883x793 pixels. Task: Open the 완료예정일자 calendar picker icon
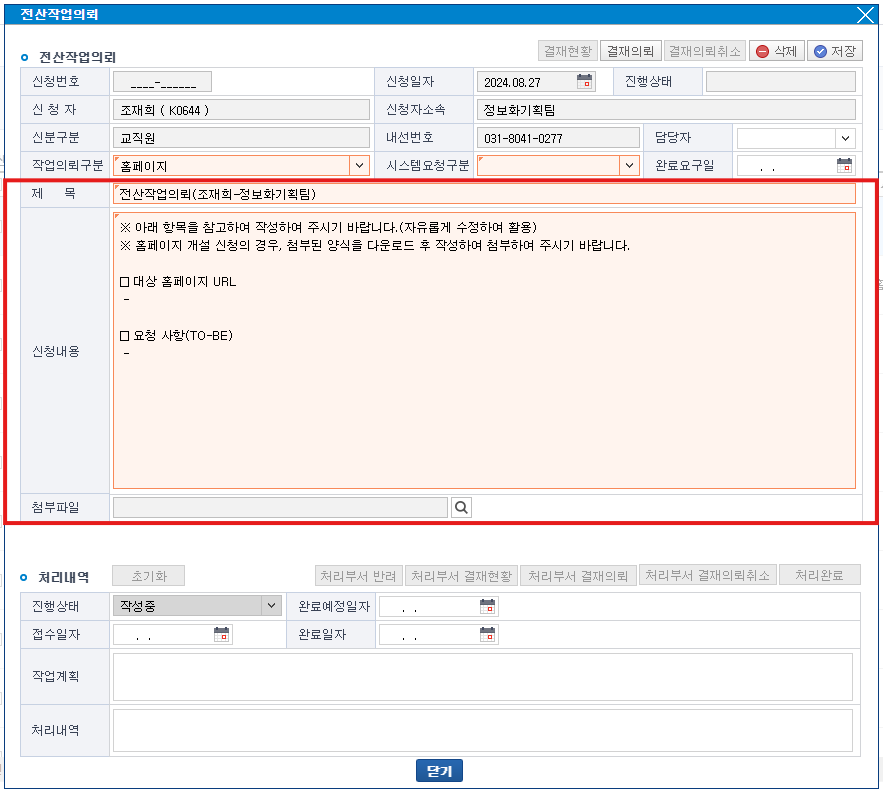pyautogui.click(x=487, y=606)
